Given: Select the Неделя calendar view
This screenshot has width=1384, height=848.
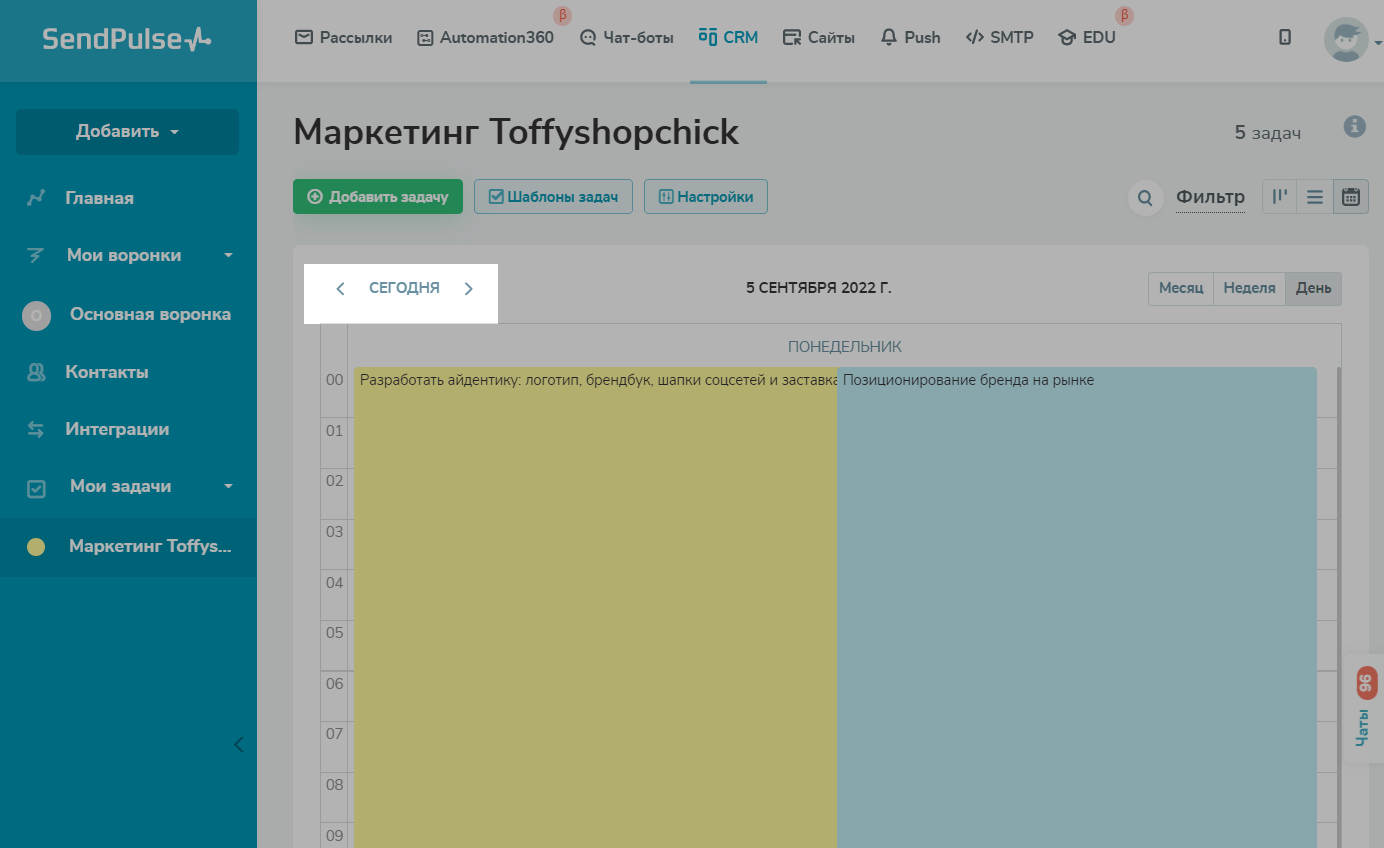Looking at the screenshot, I should point(1249,288).
